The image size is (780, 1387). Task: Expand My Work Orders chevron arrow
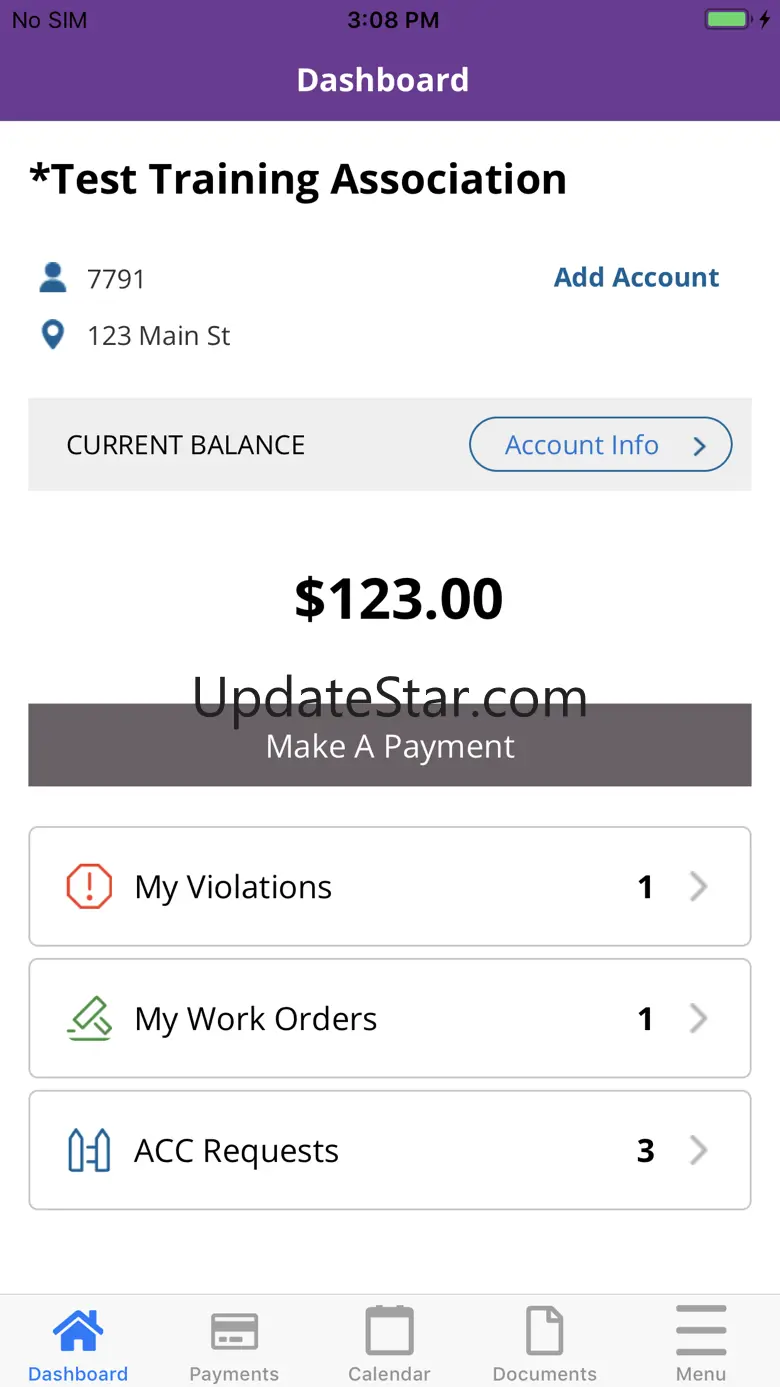click(x=699, y=1018)
